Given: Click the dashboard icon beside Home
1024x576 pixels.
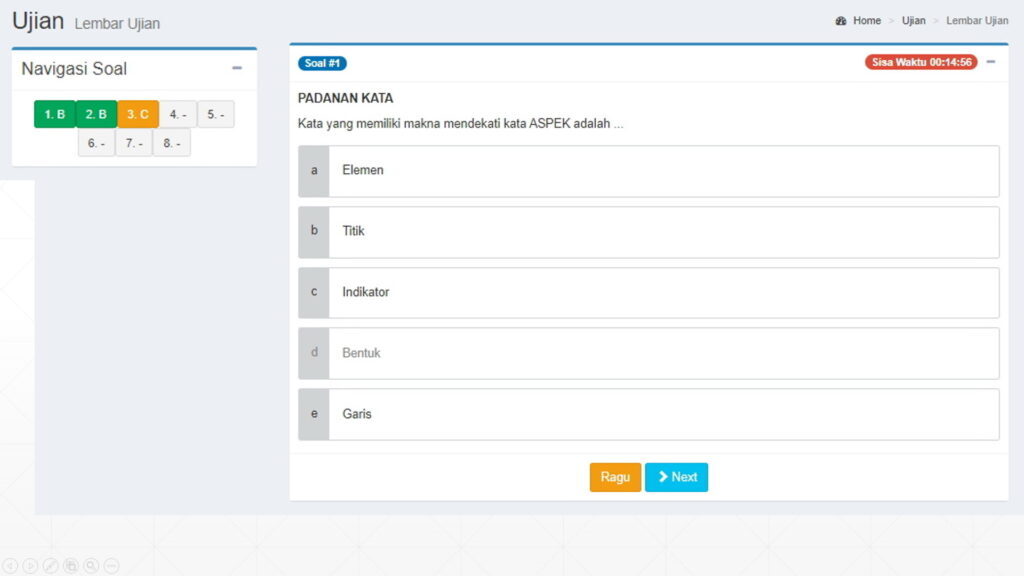Looking at the screenshot, I should pos(841,21).
